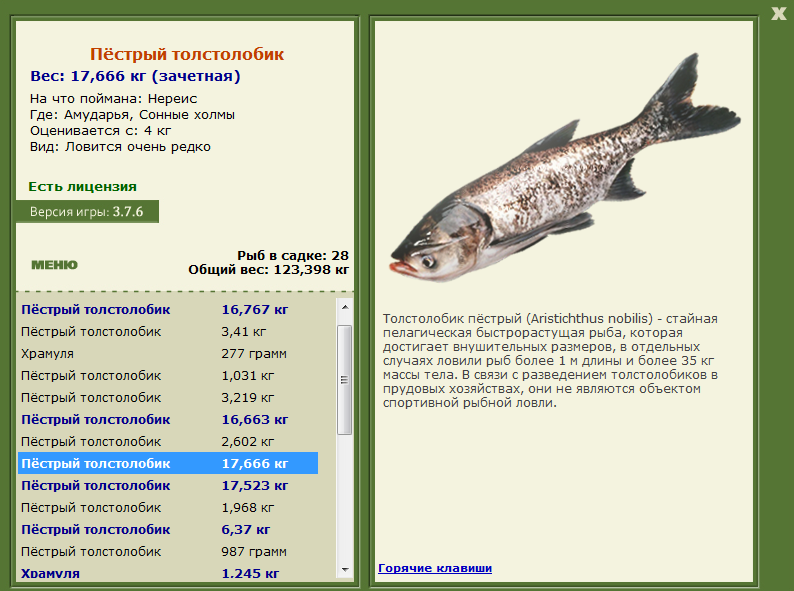Click the На что поймана: Нереис line
794x591 pixels.
click(113, 99)
